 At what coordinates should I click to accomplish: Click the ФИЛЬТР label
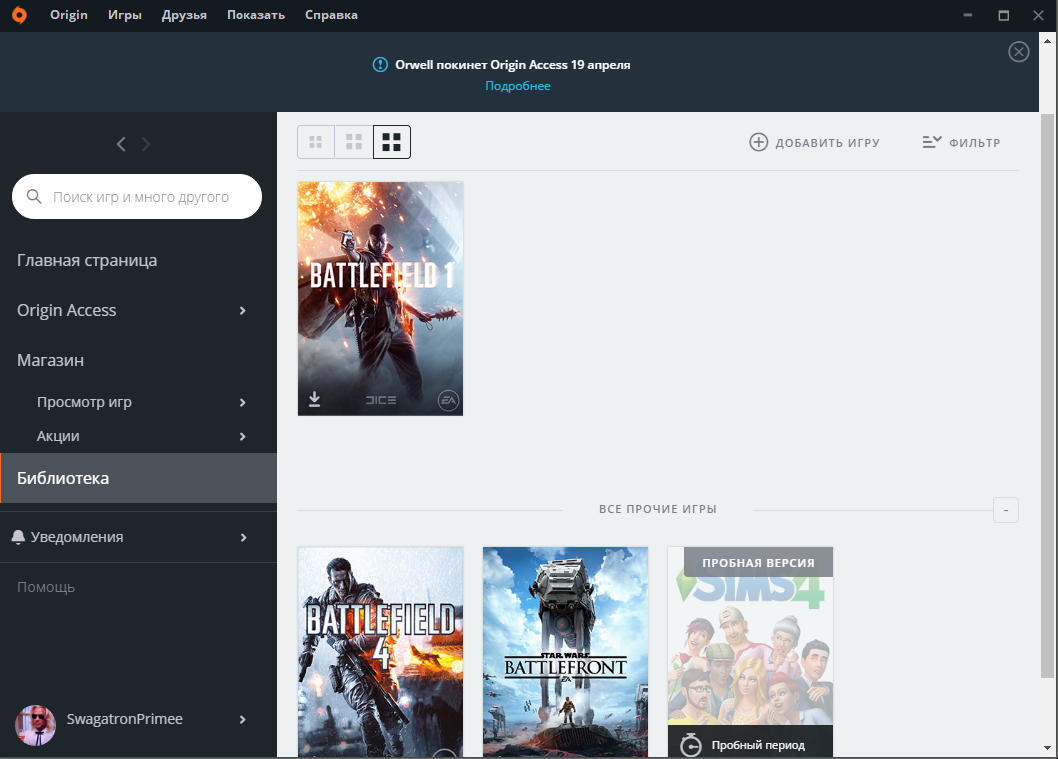[974, 143]
